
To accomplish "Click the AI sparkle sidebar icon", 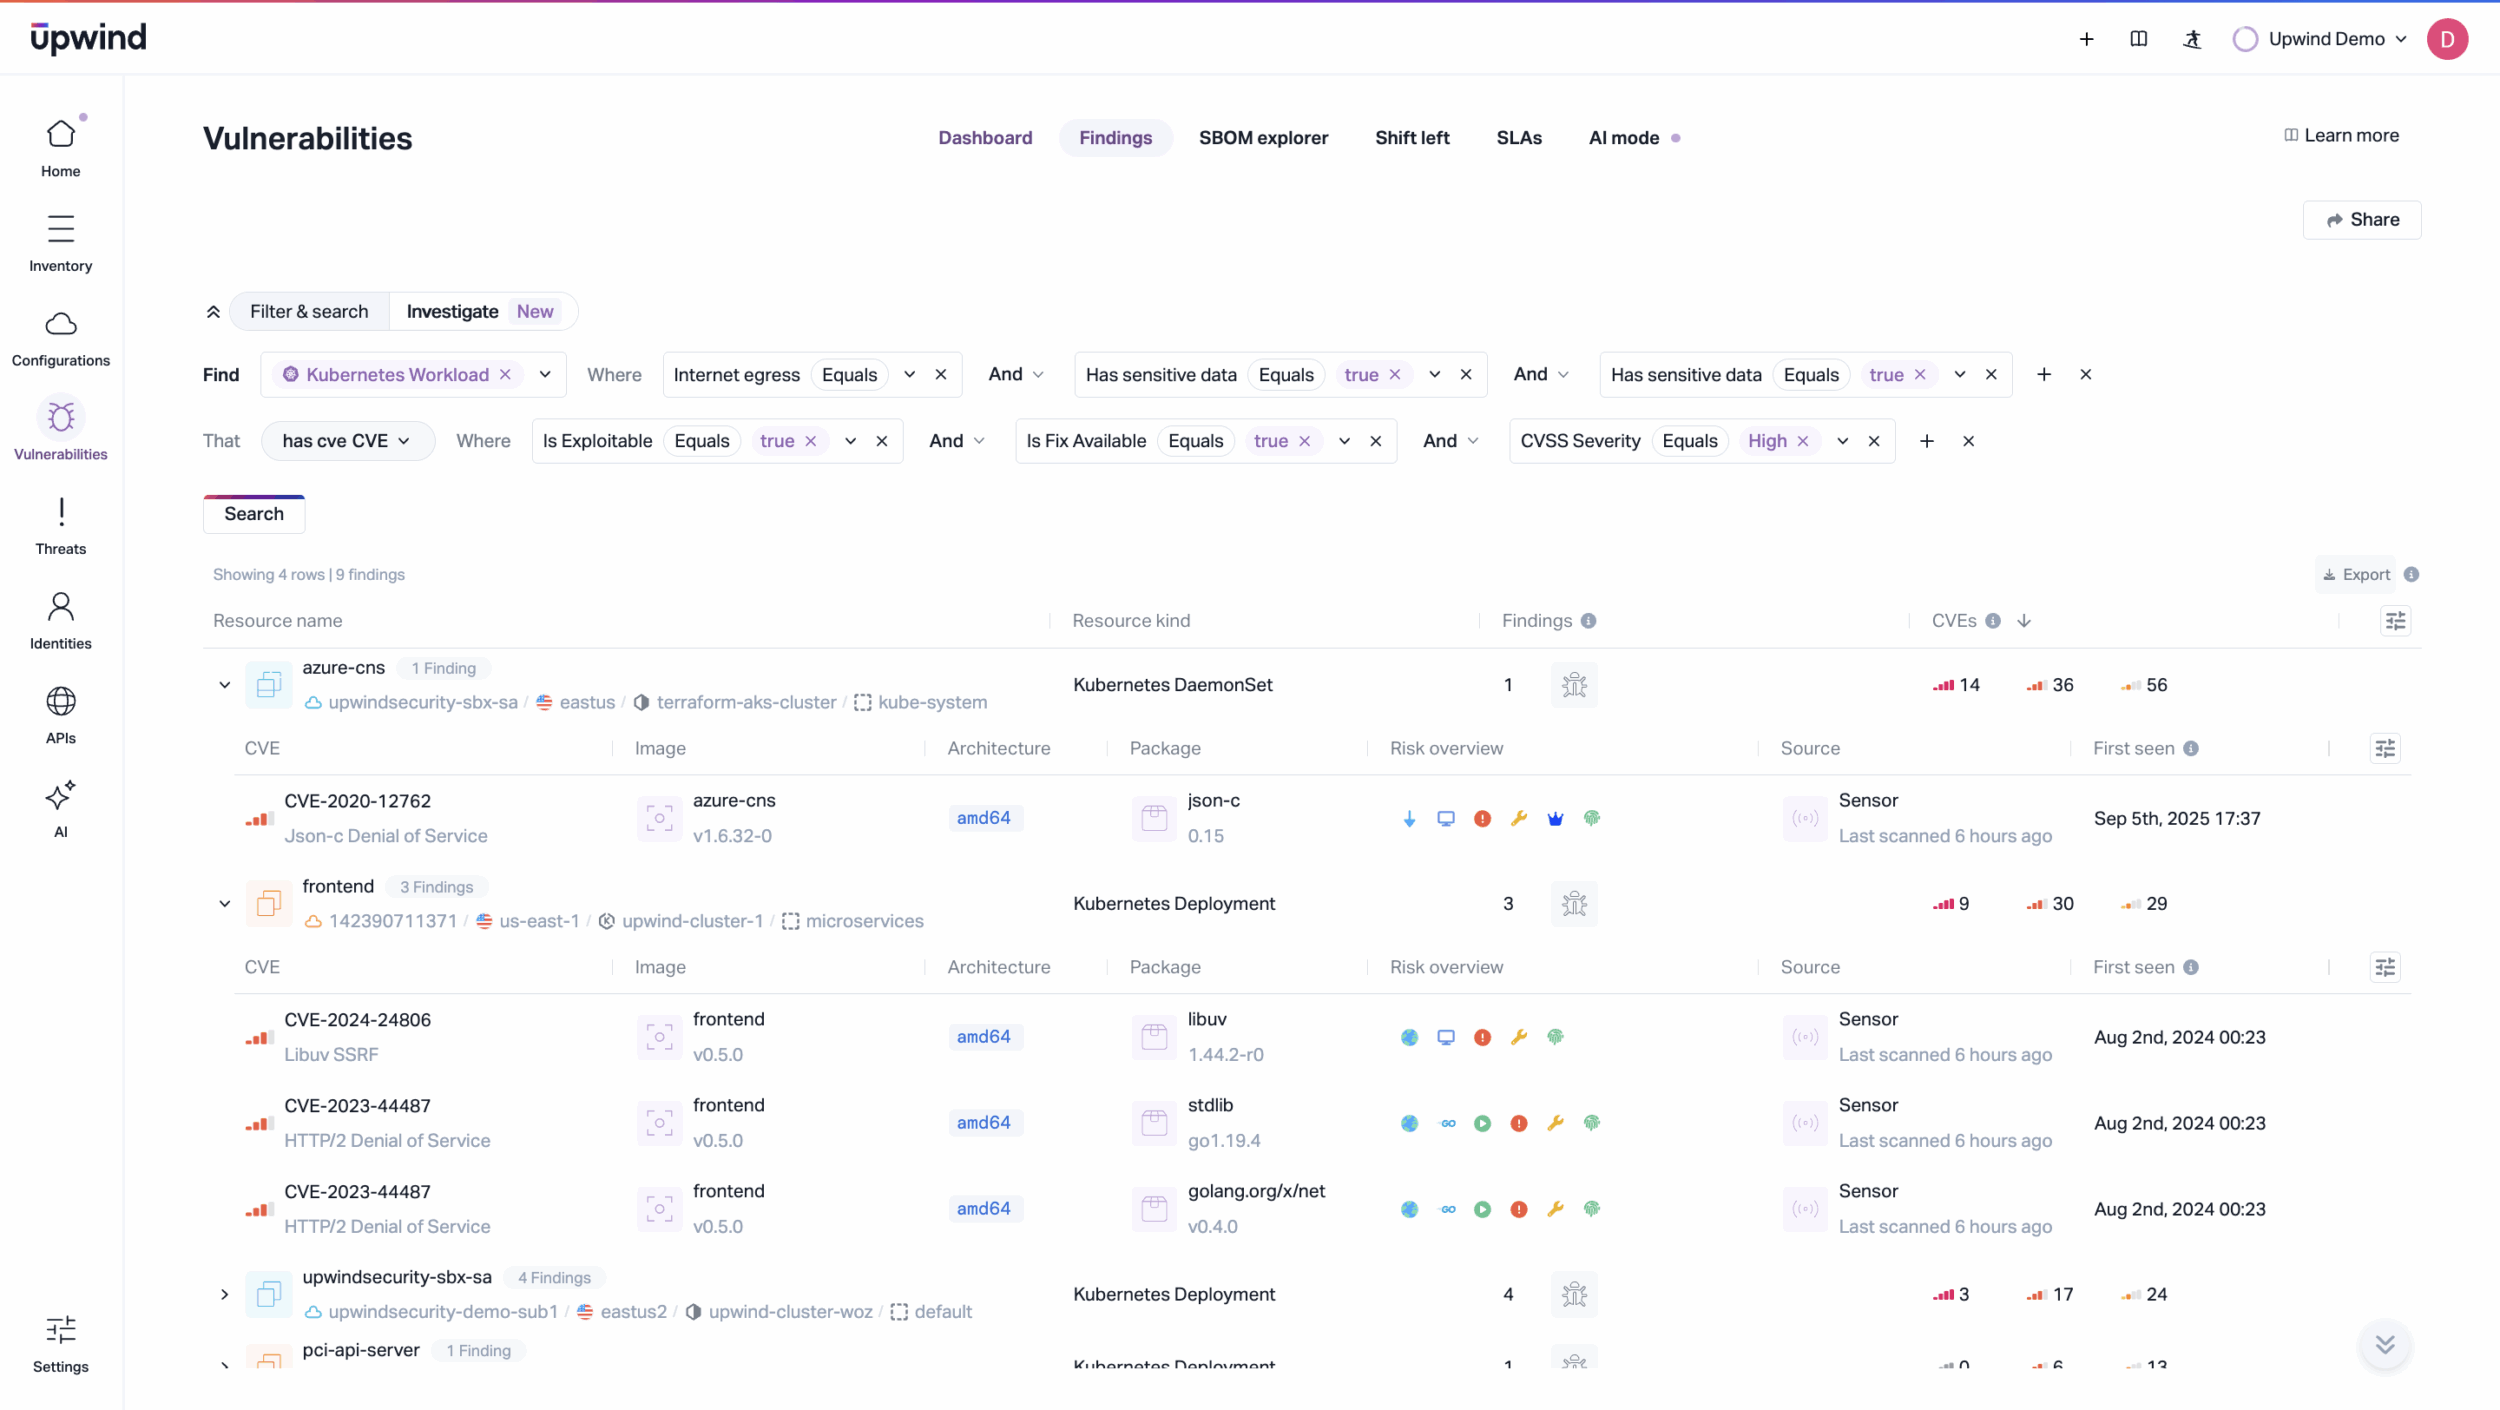I will 61,796.
